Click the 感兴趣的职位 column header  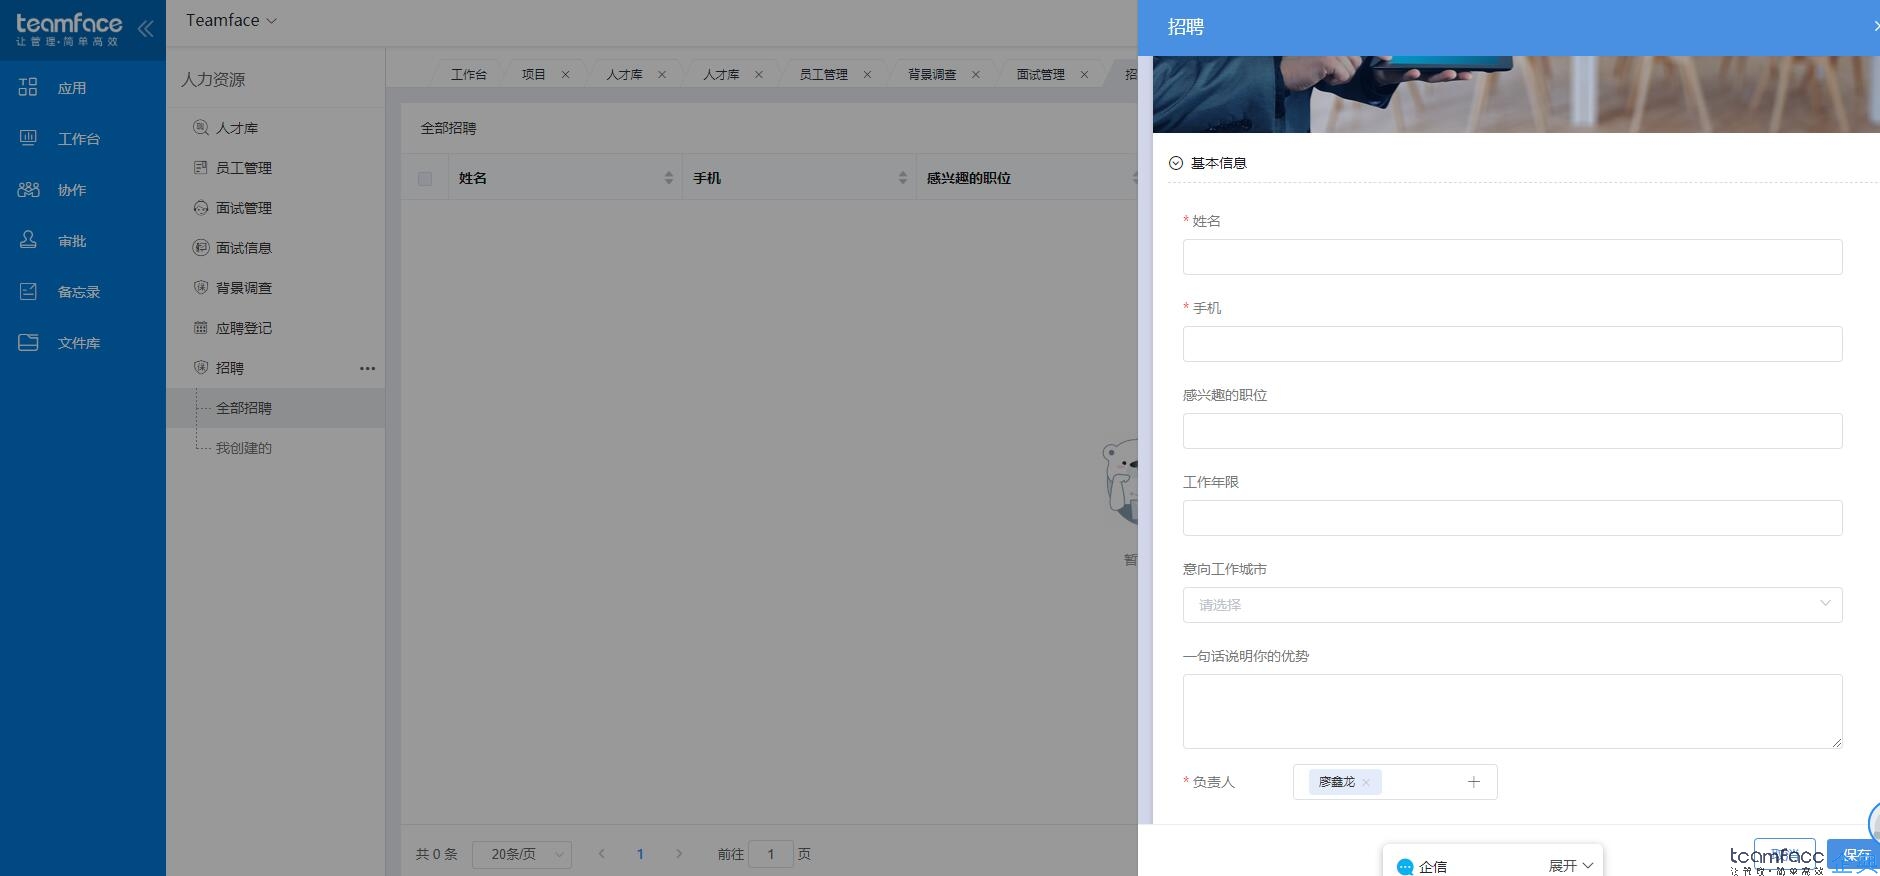coord(968,178)
